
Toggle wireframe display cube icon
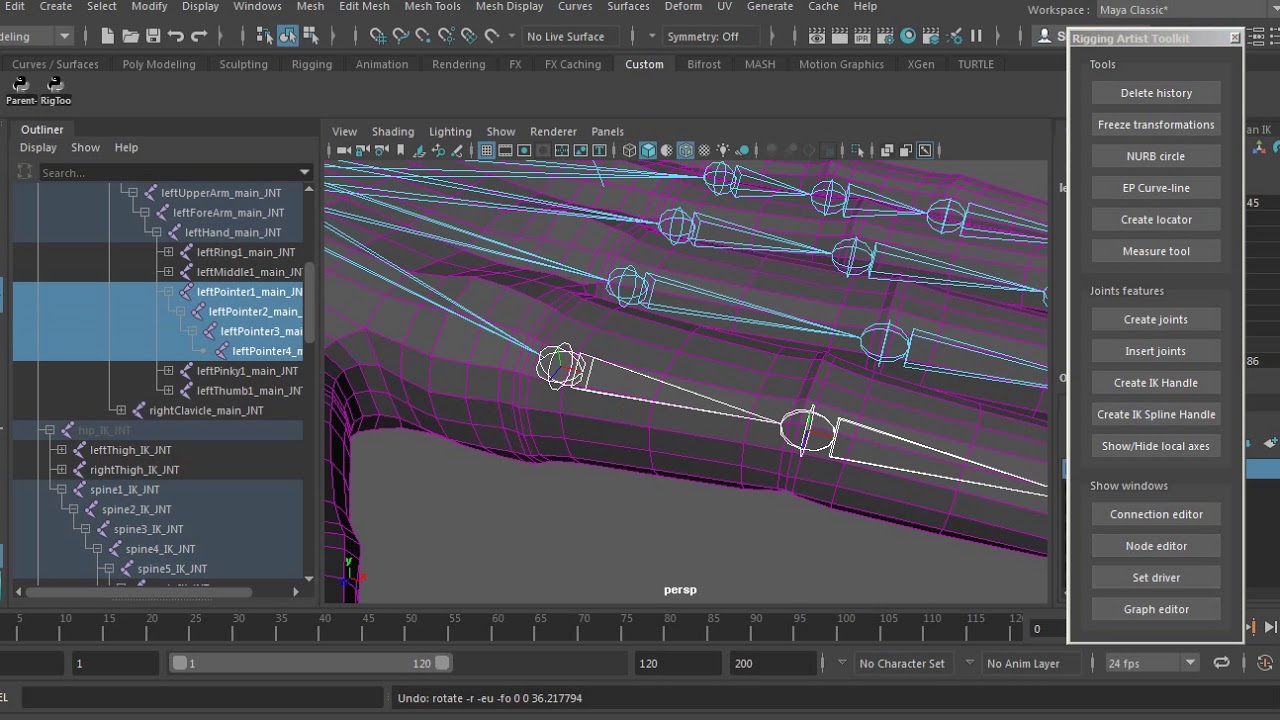(x=629, y=150)
